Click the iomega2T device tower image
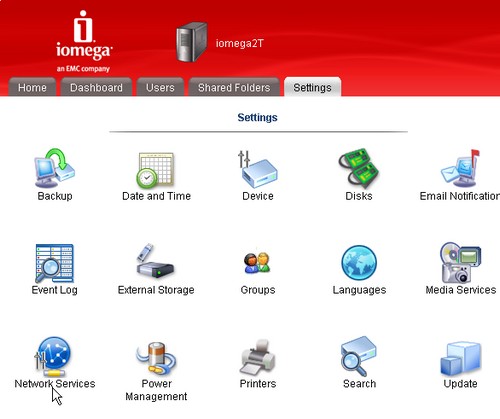 click(x=192, y=42)
